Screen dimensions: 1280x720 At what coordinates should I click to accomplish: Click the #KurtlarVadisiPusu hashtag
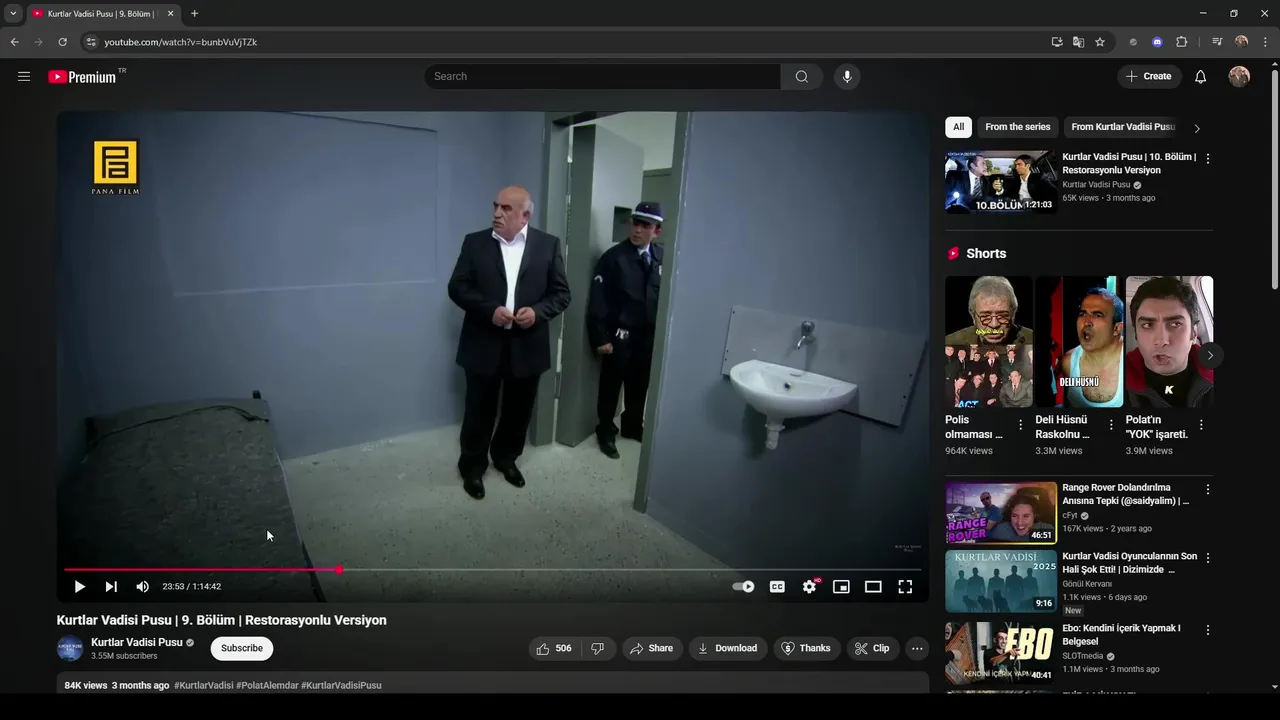coord(341,685)
